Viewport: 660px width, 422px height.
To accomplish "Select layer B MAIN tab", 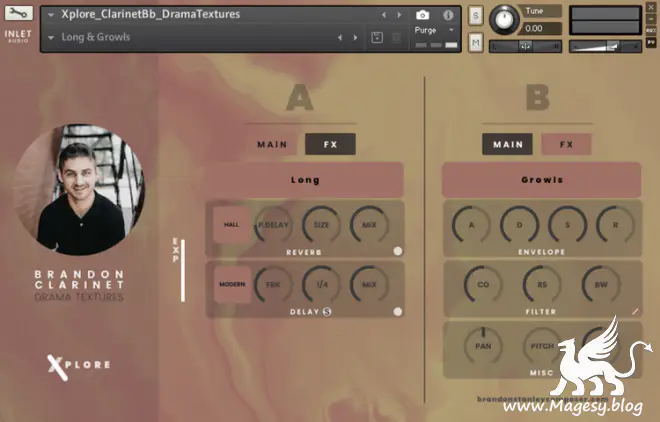I will click(x=507, y=144).
